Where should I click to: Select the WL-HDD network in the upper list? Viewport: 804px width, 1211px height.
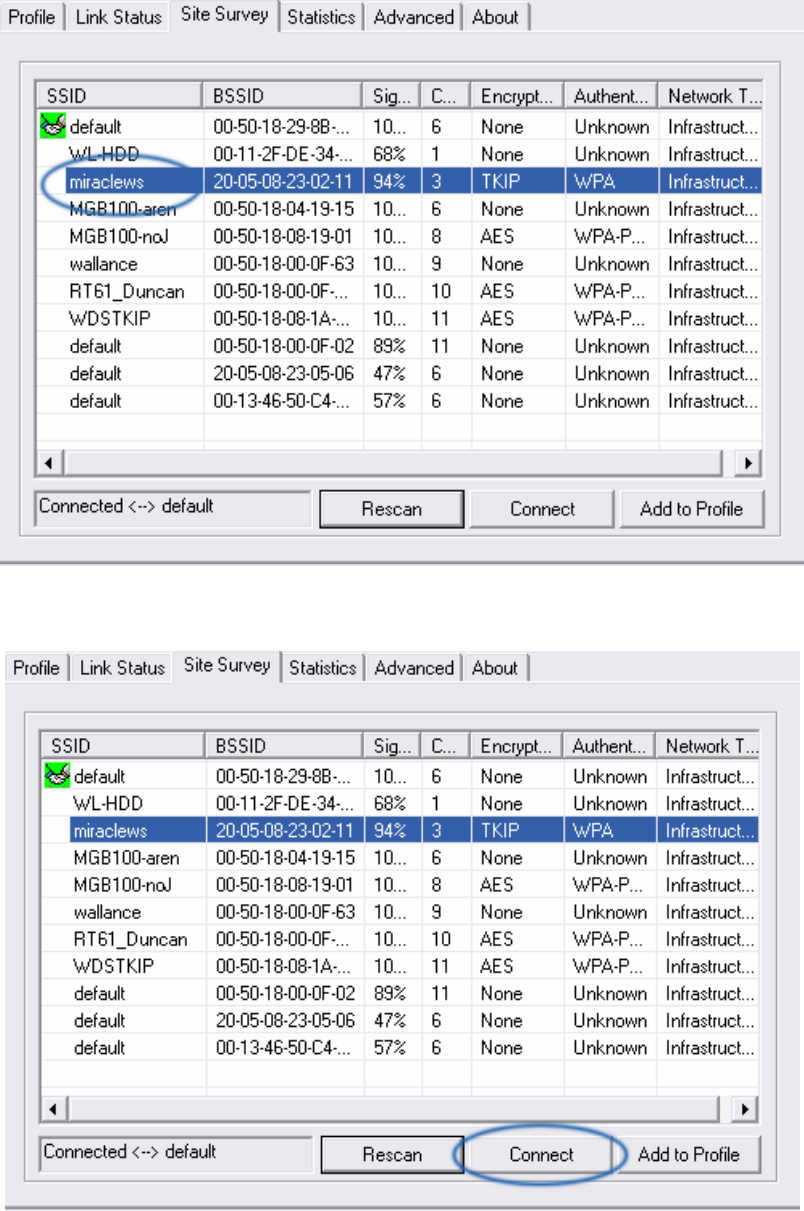(x=104, y=154)
